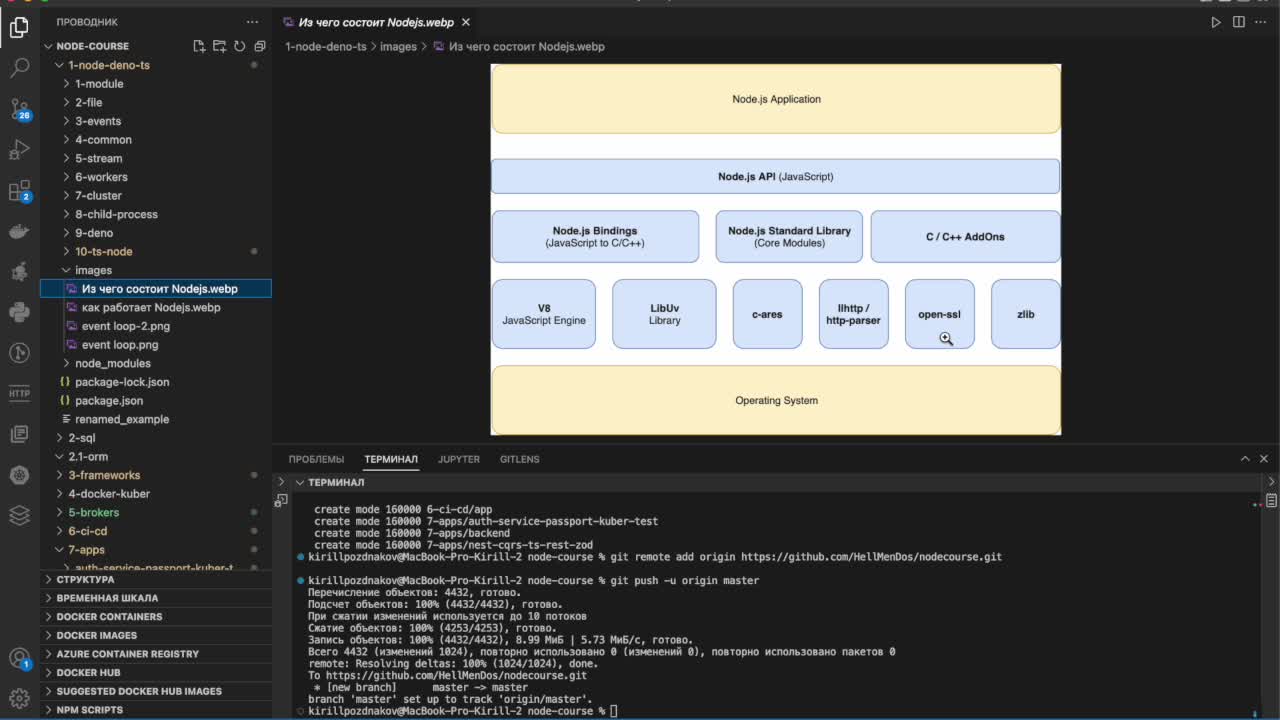Close the bottom panel

pyautogui.click(x=1265, y=459)
